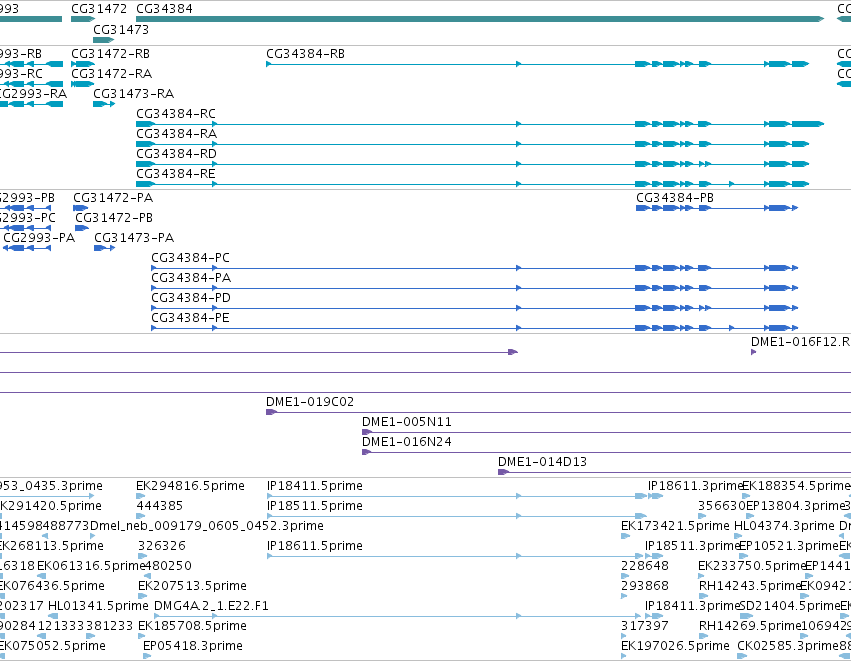Select the CG34384-RE transcript label
This screenshot has height=661, width=851.
[x=176, y=174]
